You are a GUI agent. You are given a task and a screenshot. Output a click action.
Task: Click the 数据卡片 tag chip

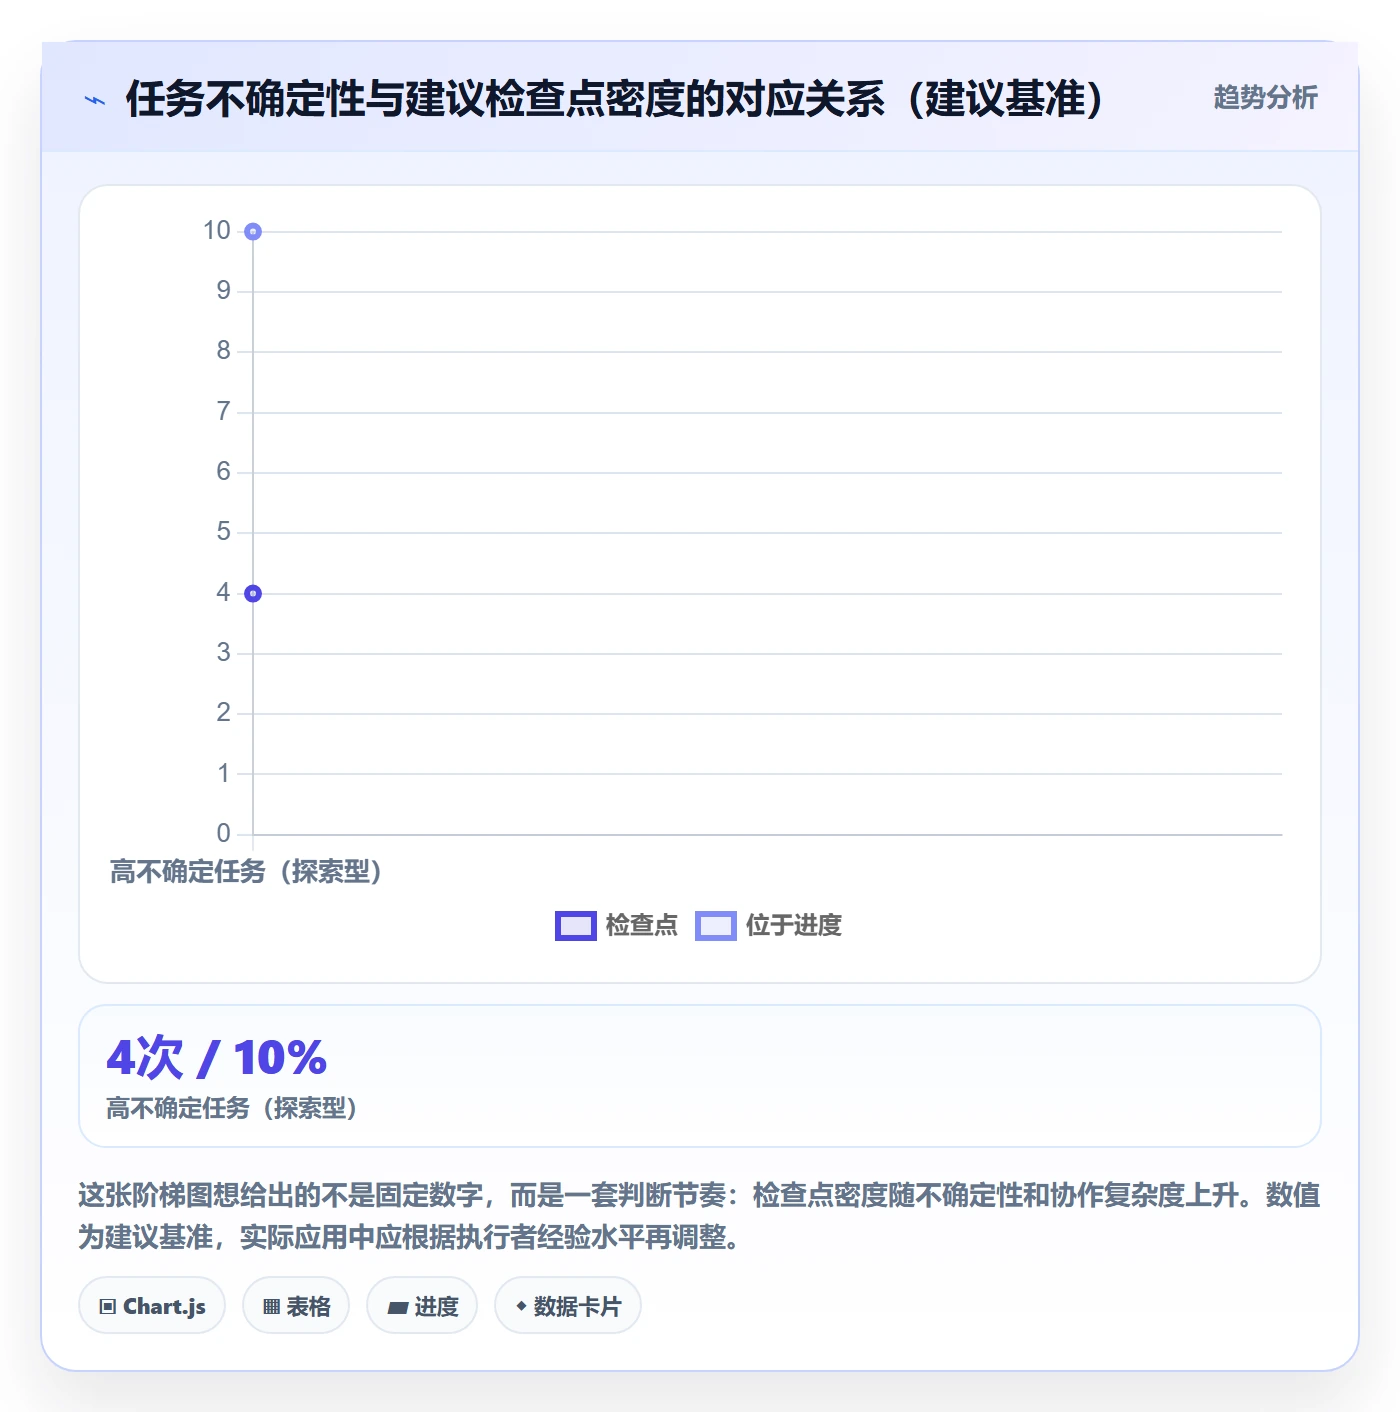tap(568, 1305)
